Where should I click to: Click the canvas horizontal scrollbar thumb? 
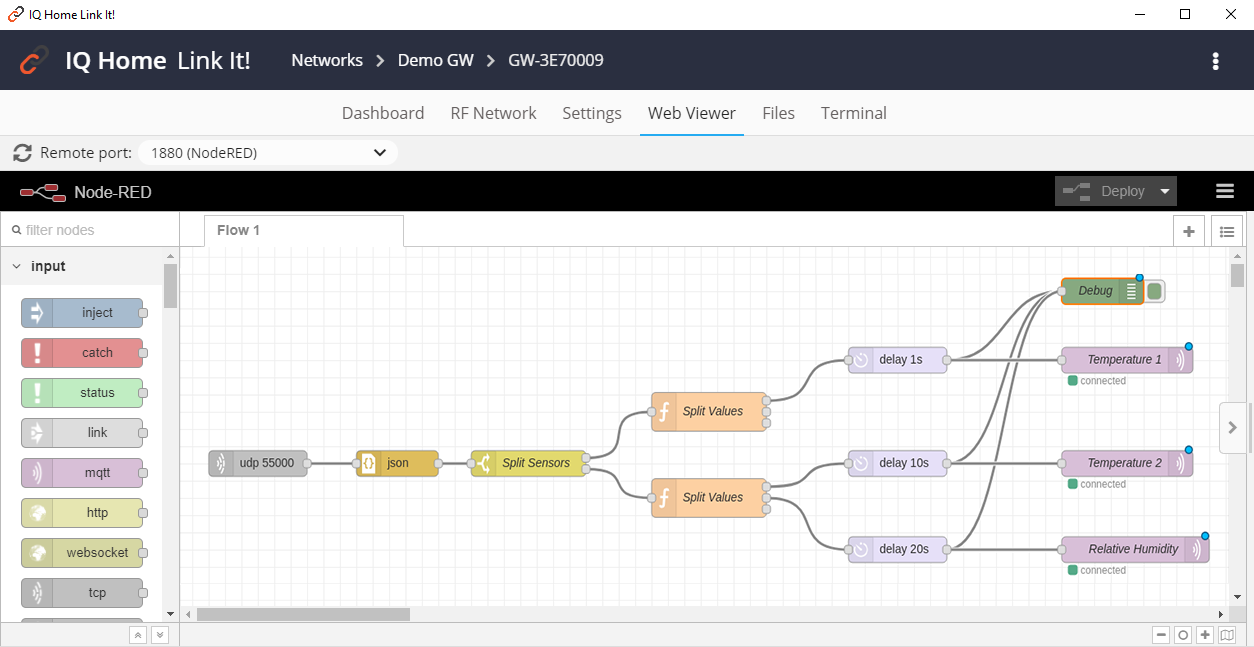(303, 614)
